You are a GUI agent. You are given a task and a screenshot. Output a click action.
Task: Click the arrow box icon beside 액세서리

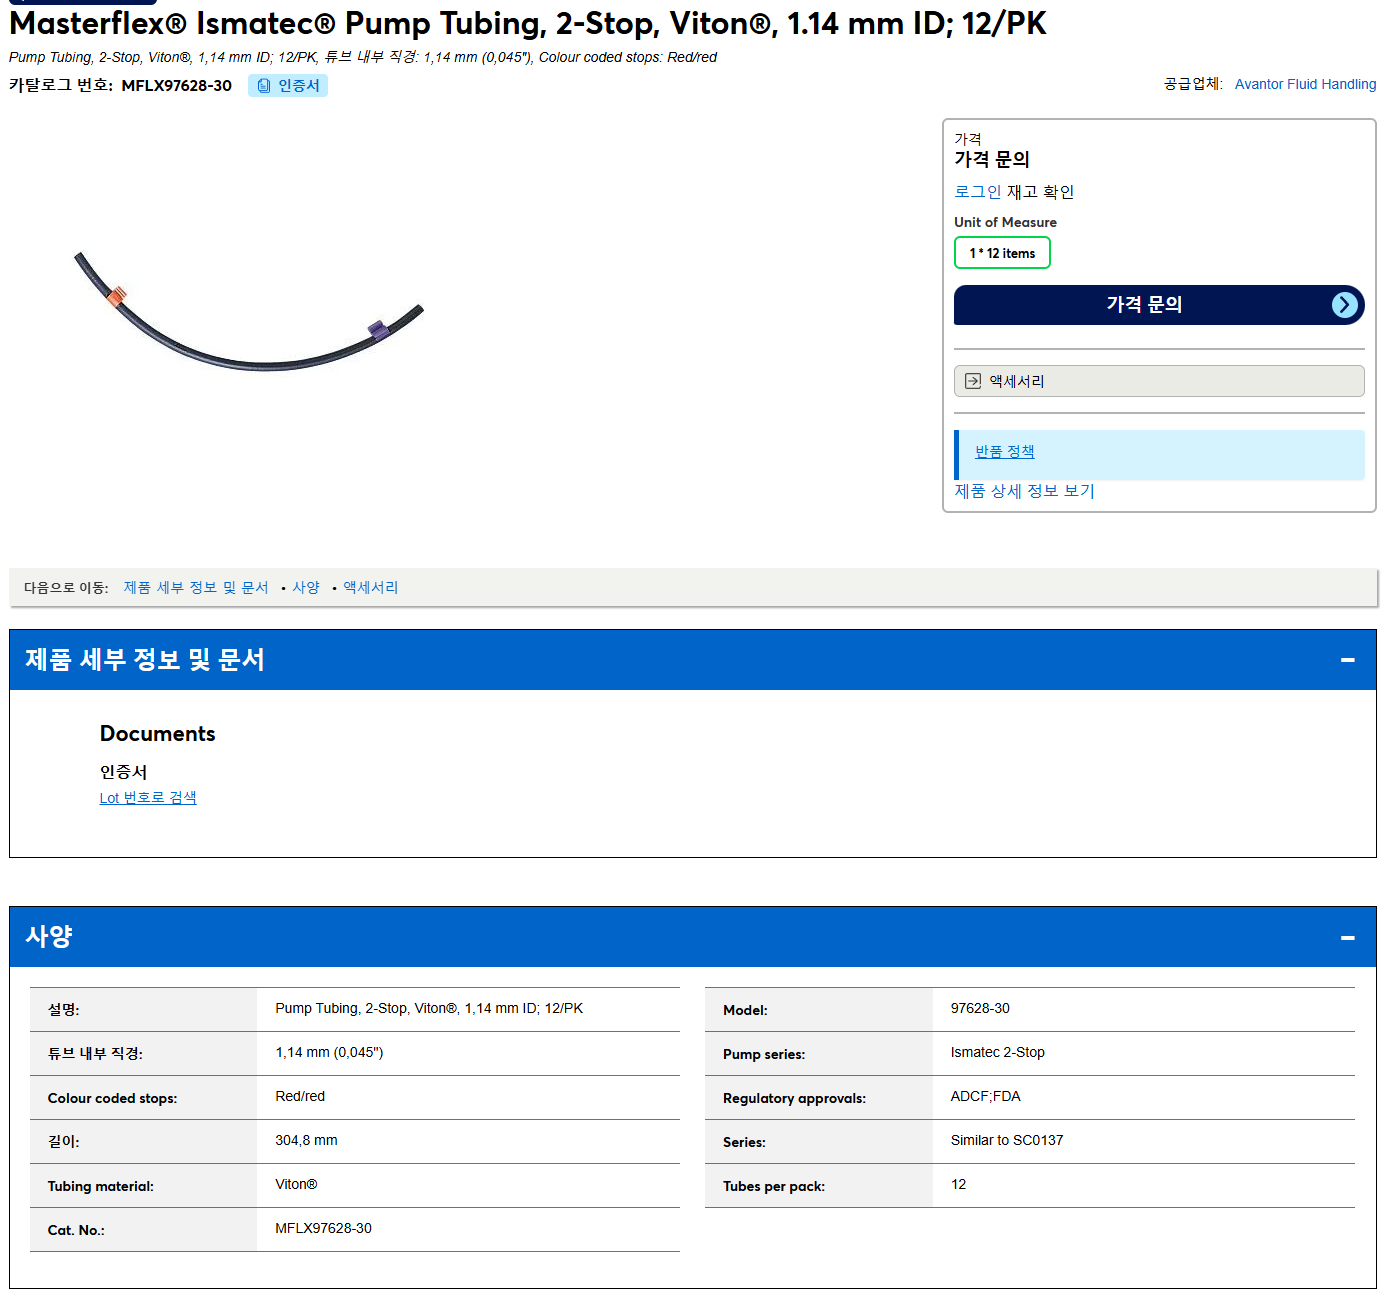click(973, 381)
